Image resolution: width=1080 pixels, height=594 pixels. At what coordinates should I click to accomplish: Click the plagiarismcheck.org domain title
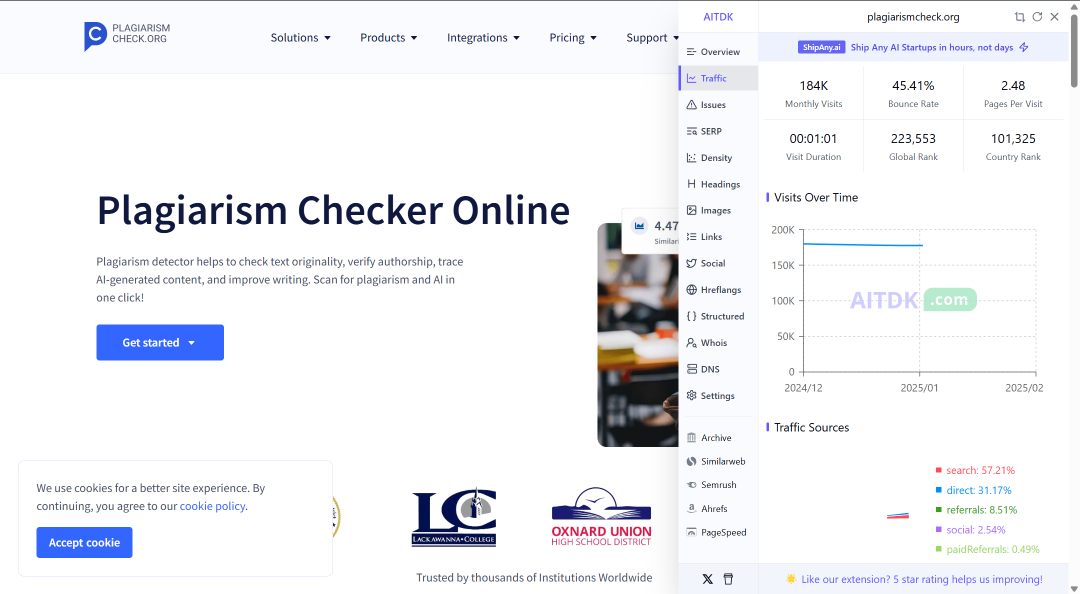point(913,17)
